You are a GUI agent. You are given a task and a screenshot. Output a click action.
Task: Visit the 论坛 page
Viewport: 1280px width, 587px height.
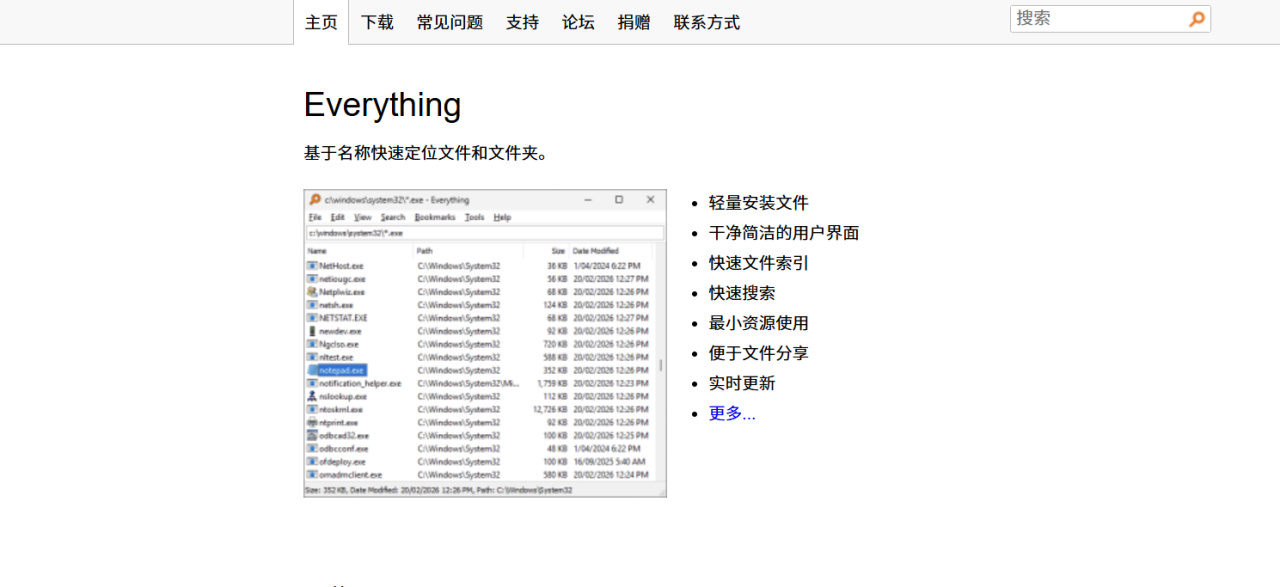578,22
